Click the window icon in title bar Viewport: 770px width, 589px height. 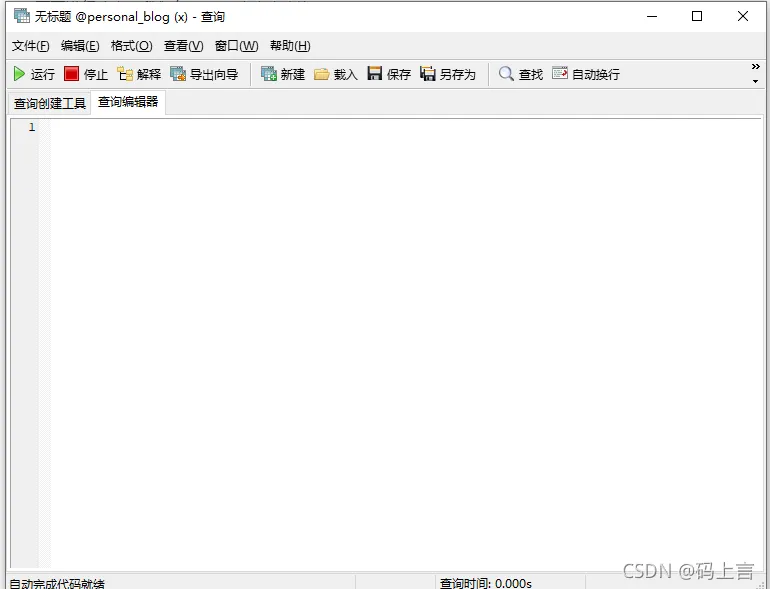(22, 16)
